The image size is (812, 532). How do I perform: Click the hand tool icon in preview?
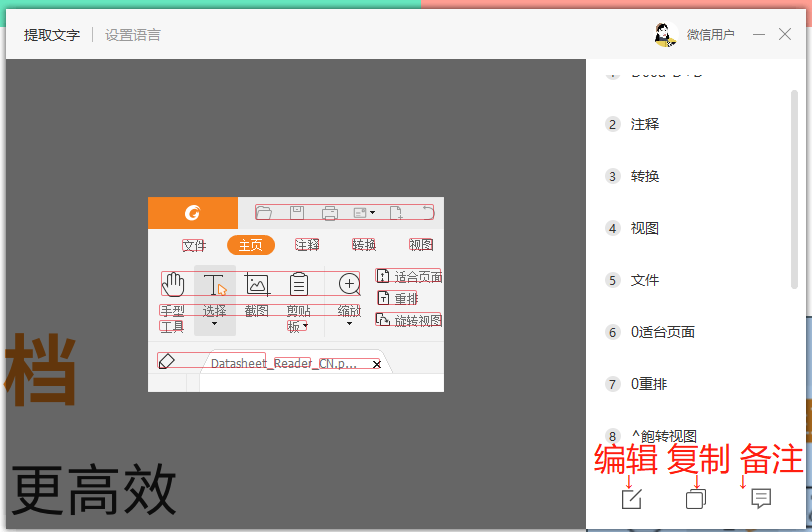(x=173, y=284)
